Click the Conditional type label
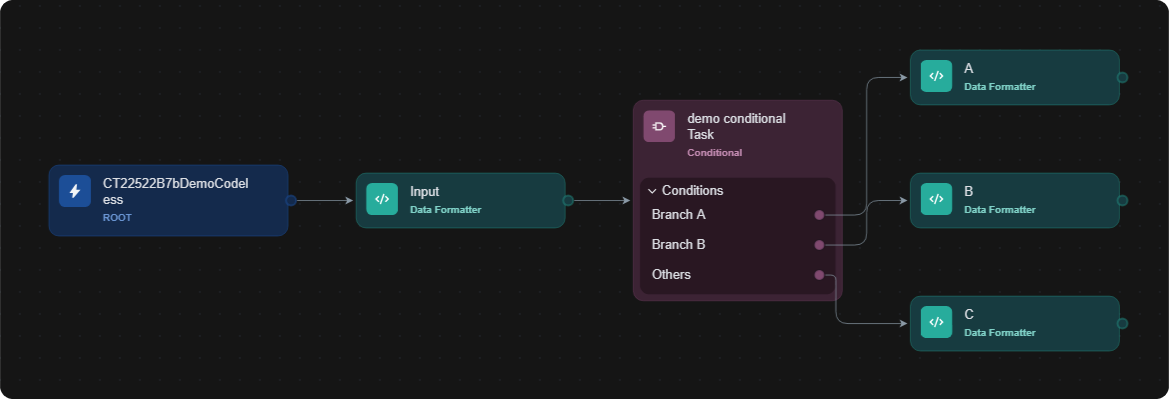Screen dimensions: 1169x399 coord(714,153)
